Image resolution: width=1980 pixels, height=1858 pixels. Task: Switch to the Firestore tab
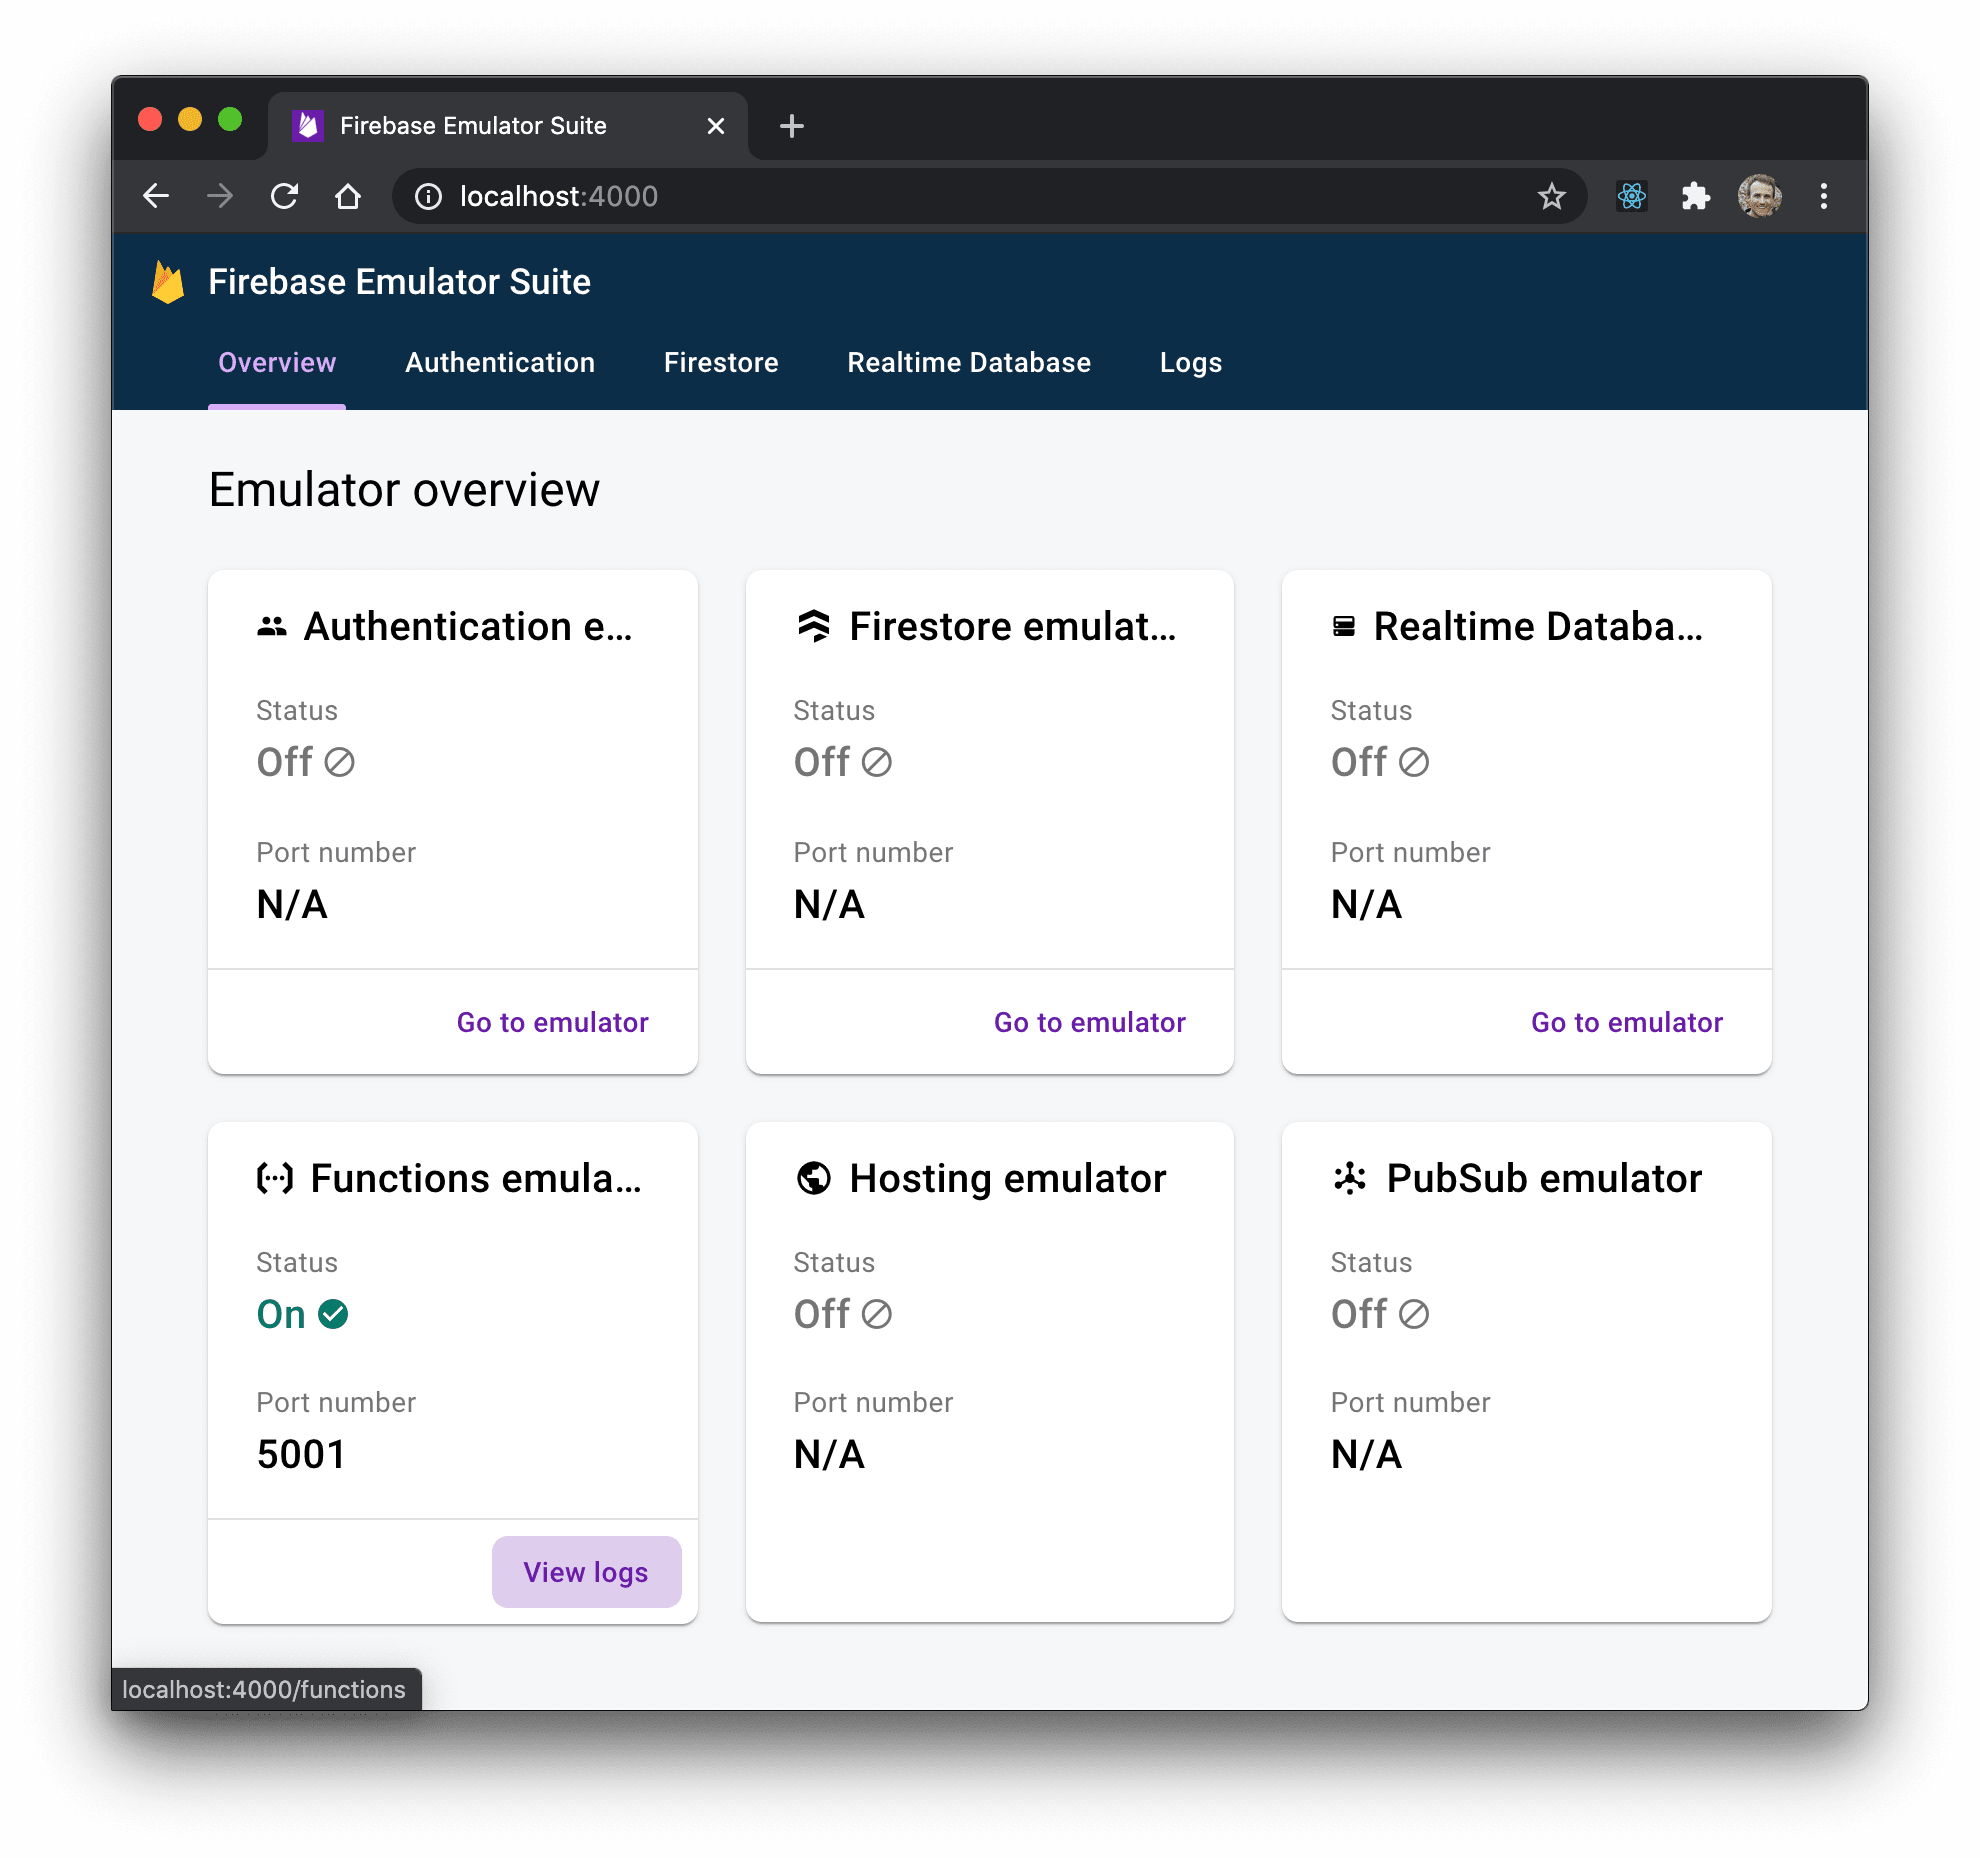(x=721, y=362)
